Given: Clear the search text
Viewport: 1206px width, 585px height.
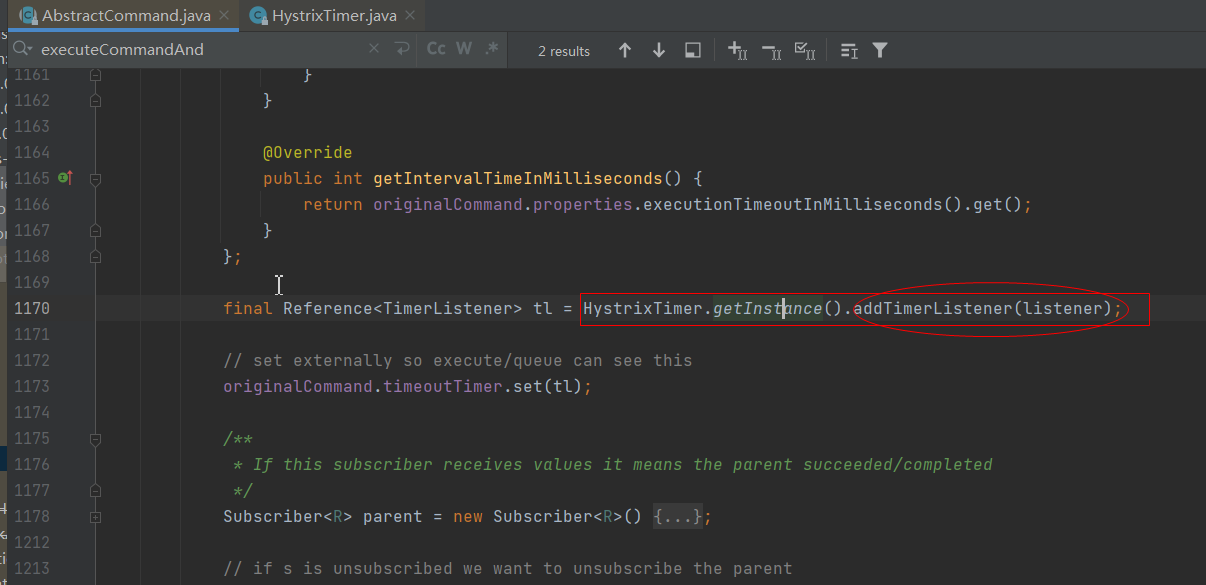Looking at the screenshot, I should click(x=374, y=49).
